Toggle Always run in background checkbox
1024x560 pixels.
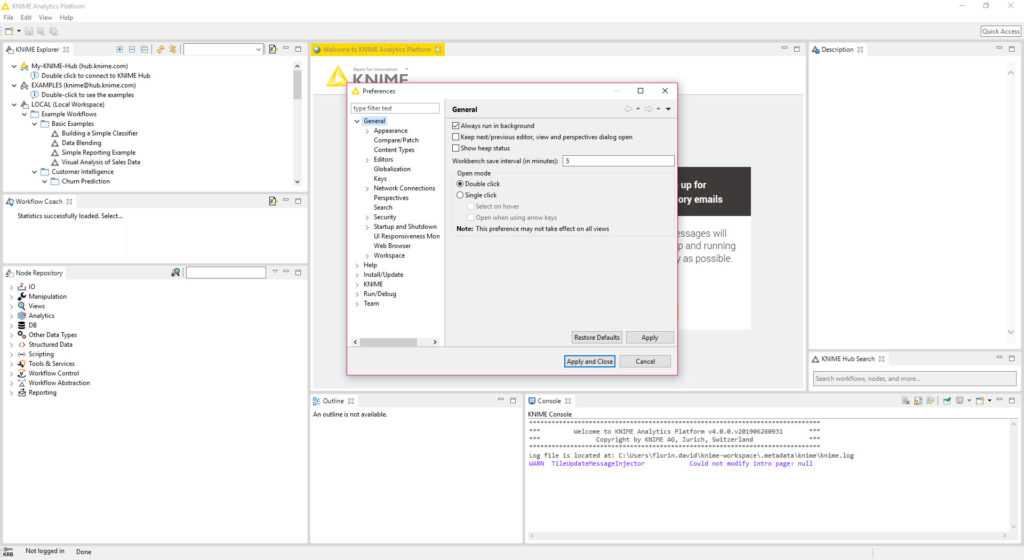coord(456,126)
